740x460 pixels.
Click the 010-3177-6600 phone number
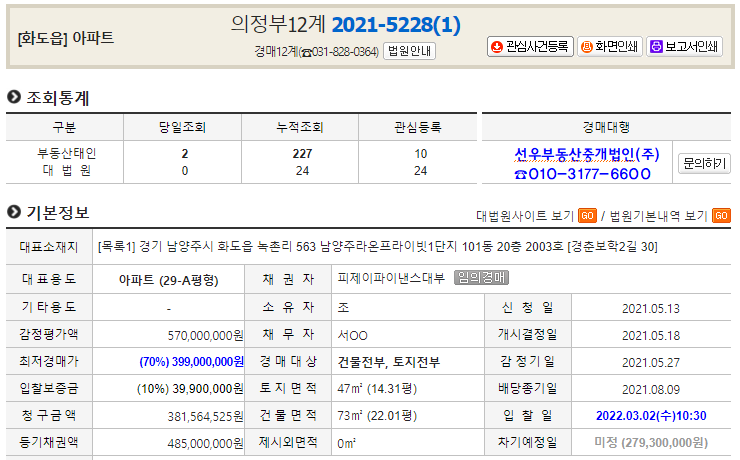pyautogui.click(x=583, y=174)
